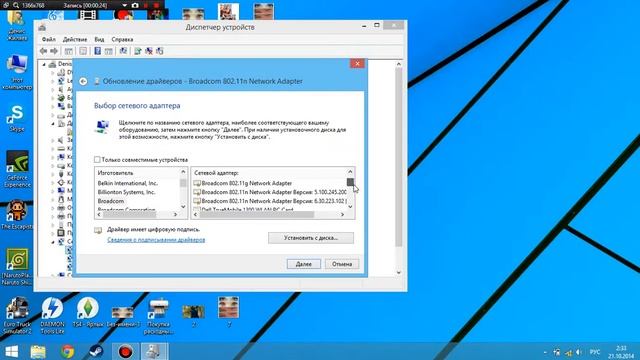Click the camera icon in recording bar
This screenshot has height=360, width=640.
[135, 5]
